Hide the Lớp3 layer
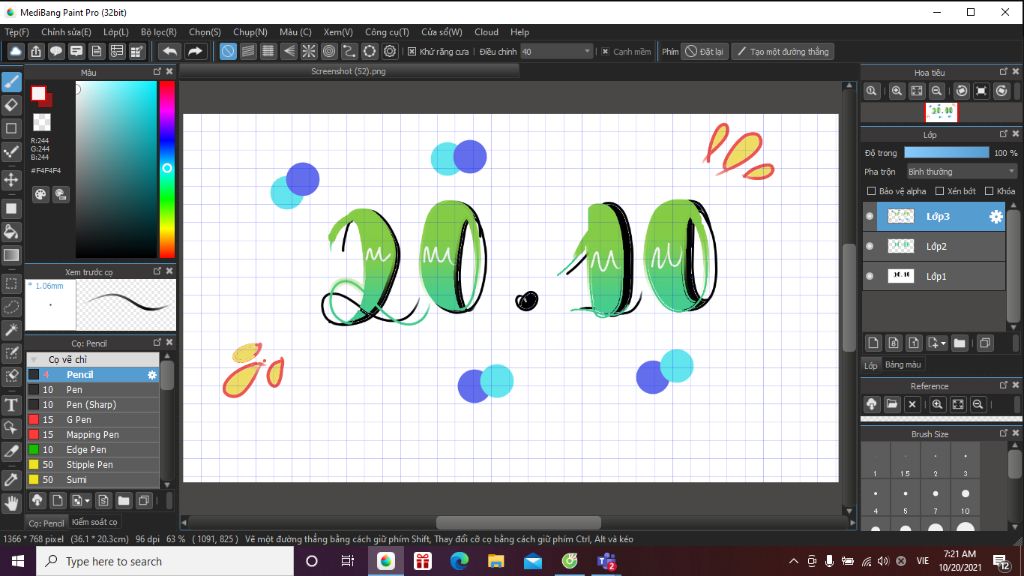Image resolution: width=1024 pixels, height=576 pixels. [x=870, y=216]
